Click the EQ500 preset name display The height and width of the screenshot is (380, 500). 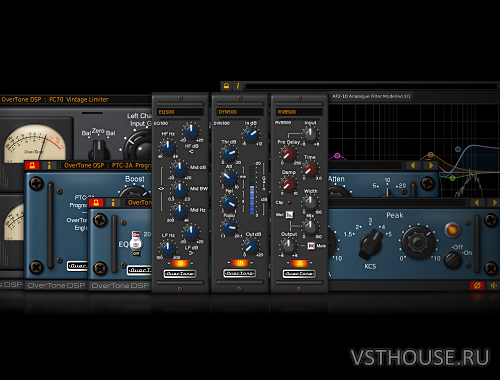tap(180, 112)
